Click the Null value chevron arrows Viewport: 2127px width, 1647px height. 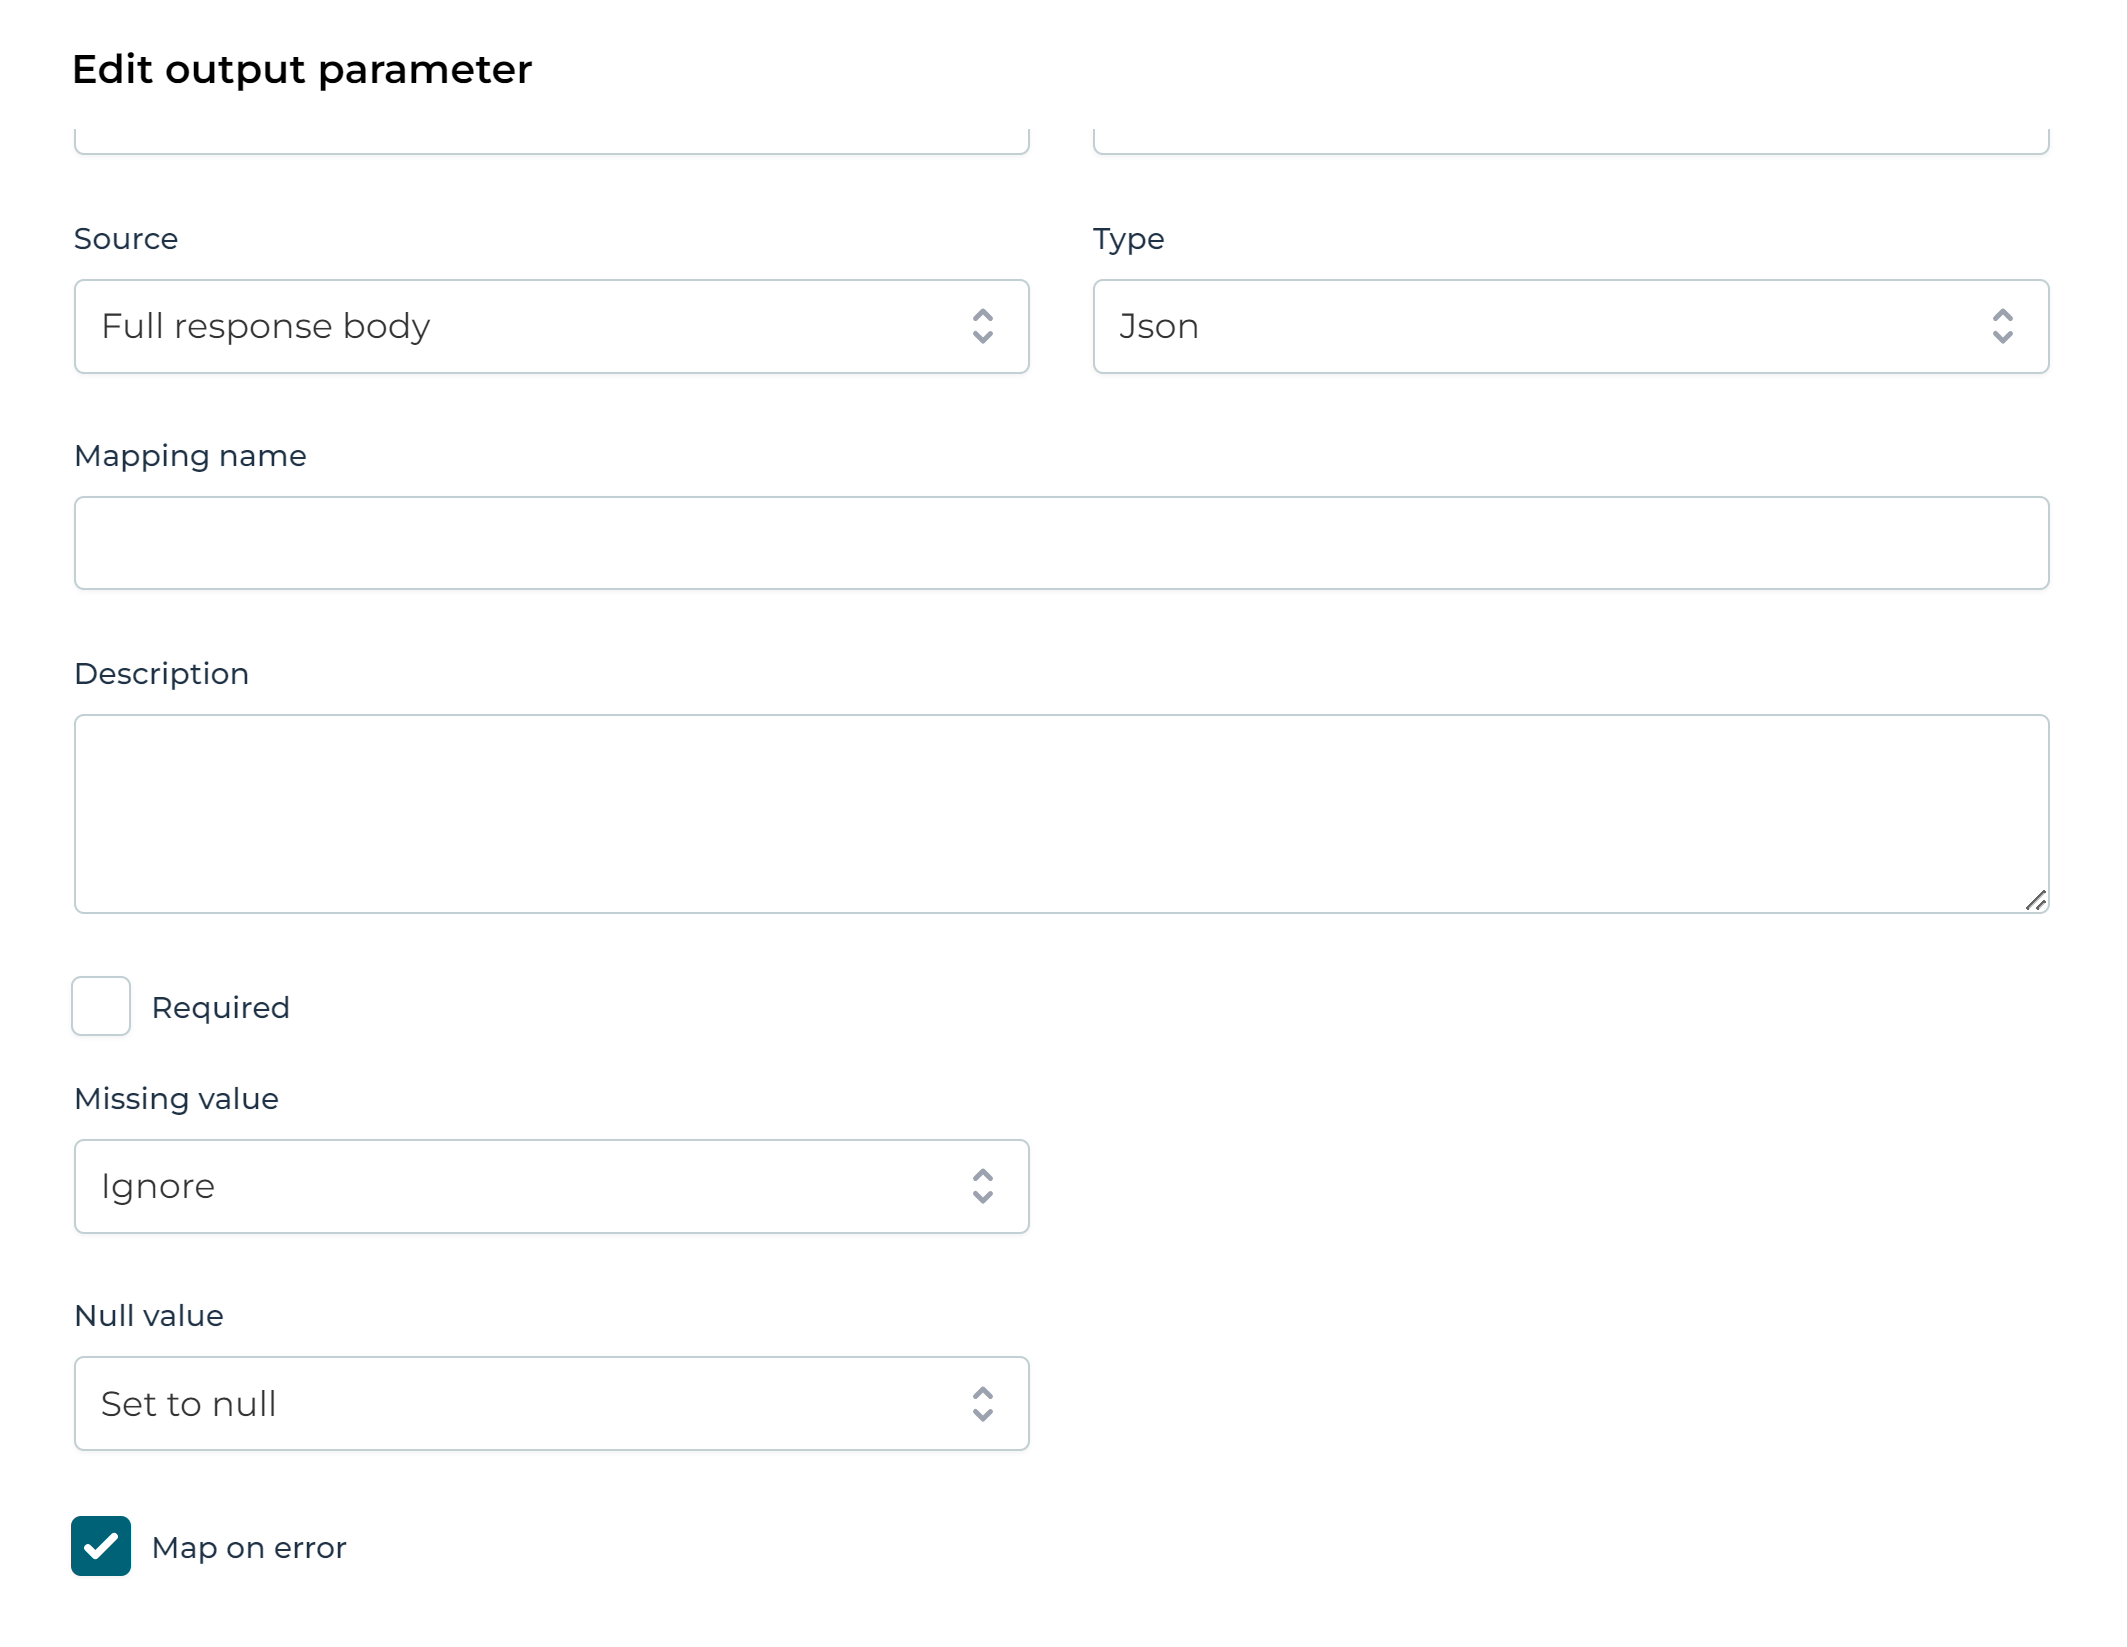(x=983, y=1403)
